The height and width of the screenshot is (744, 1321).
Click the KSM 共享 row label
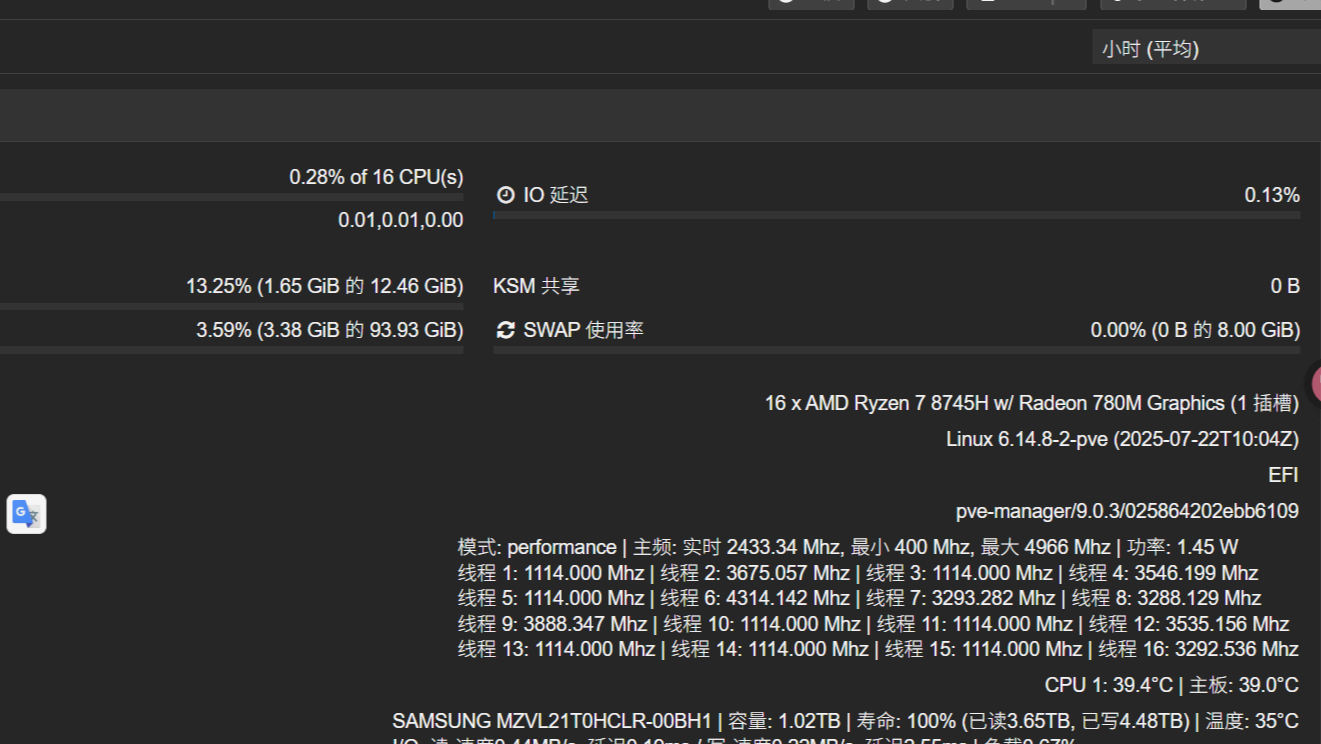(x=541, y=285)
